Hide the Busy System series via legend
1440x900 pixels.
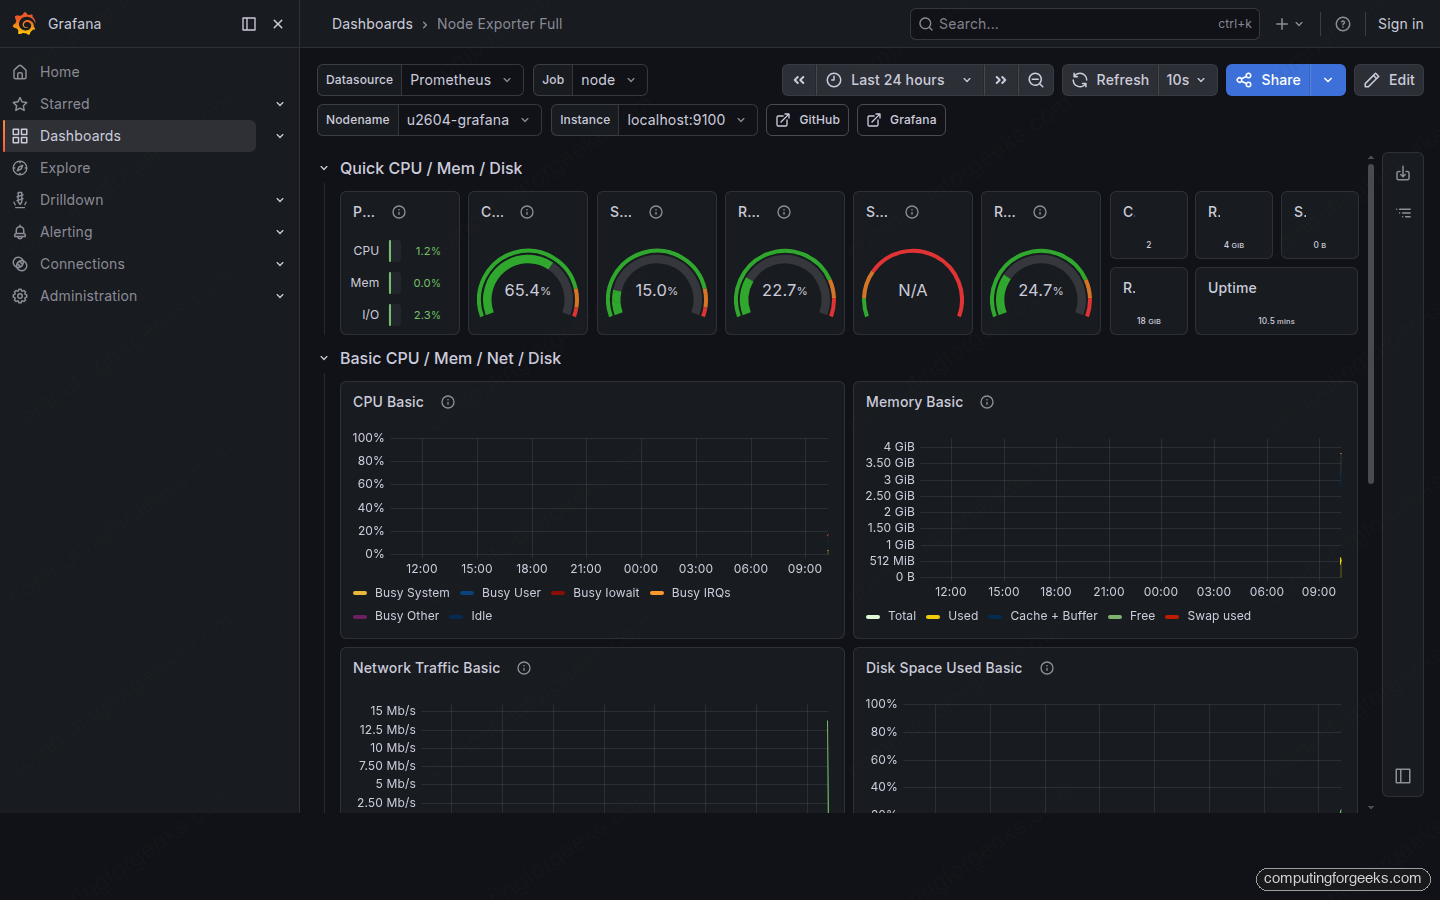[411, 592]
